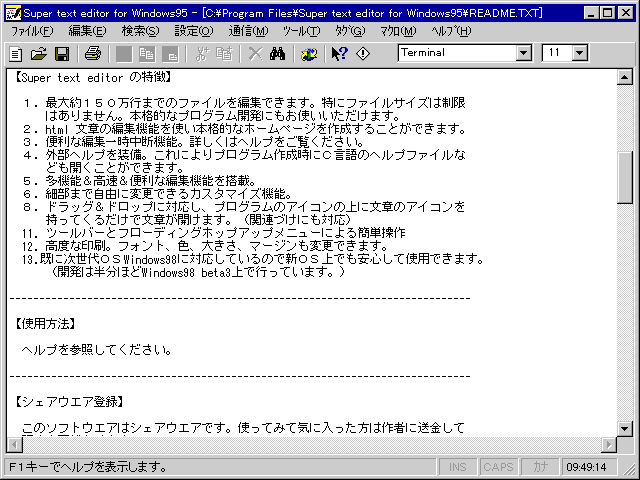The height and width of the screenshot is (480, 640).
Task: Click feature line 13 mentioning Windows98
Action: click(x=253, y=259)
